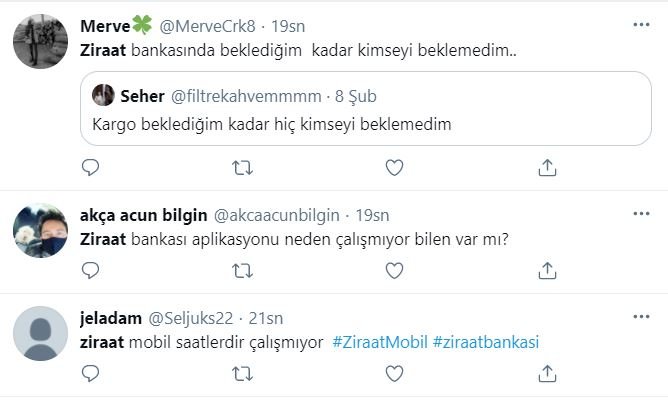Open the #ZiraatMobil hashtag

[x=380, y=342]
